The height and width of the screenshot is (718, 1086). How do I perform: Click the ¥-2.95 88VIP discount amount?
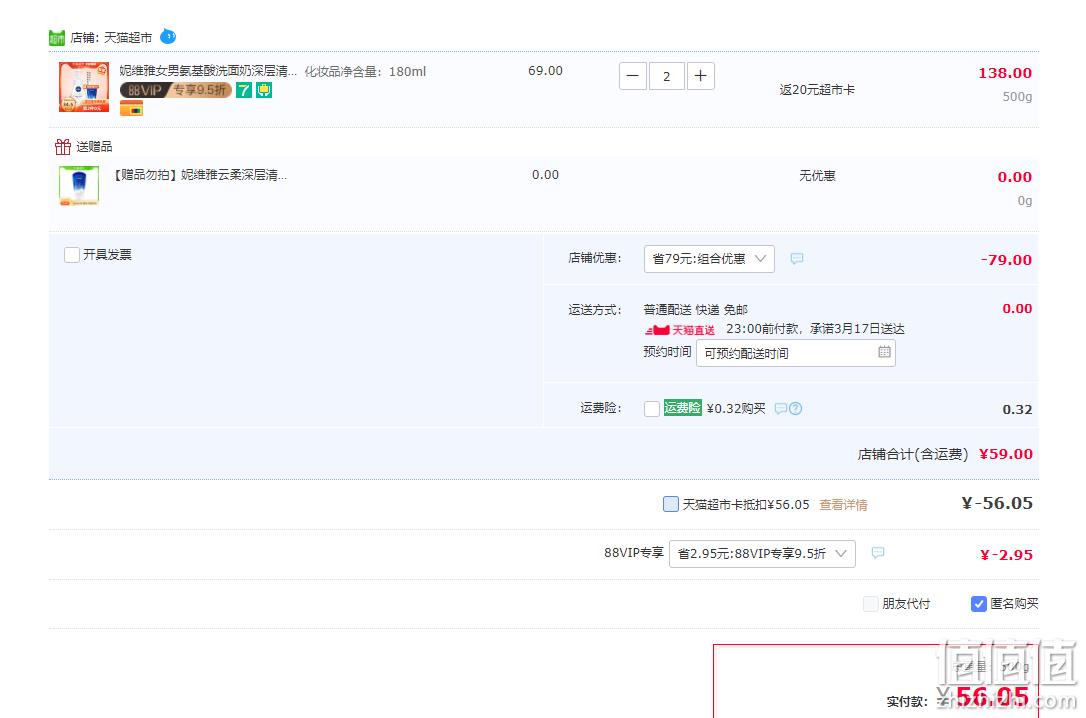pos(1006,555)
